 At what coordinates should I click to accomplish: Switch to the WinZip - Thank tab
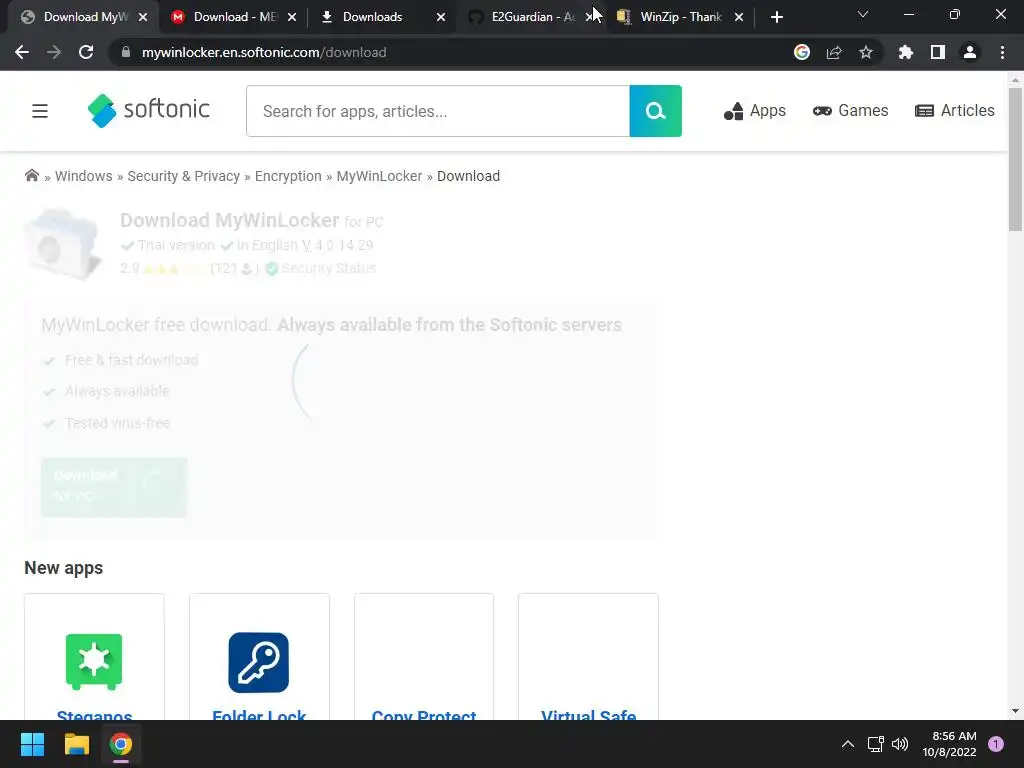tap(679, 17)
